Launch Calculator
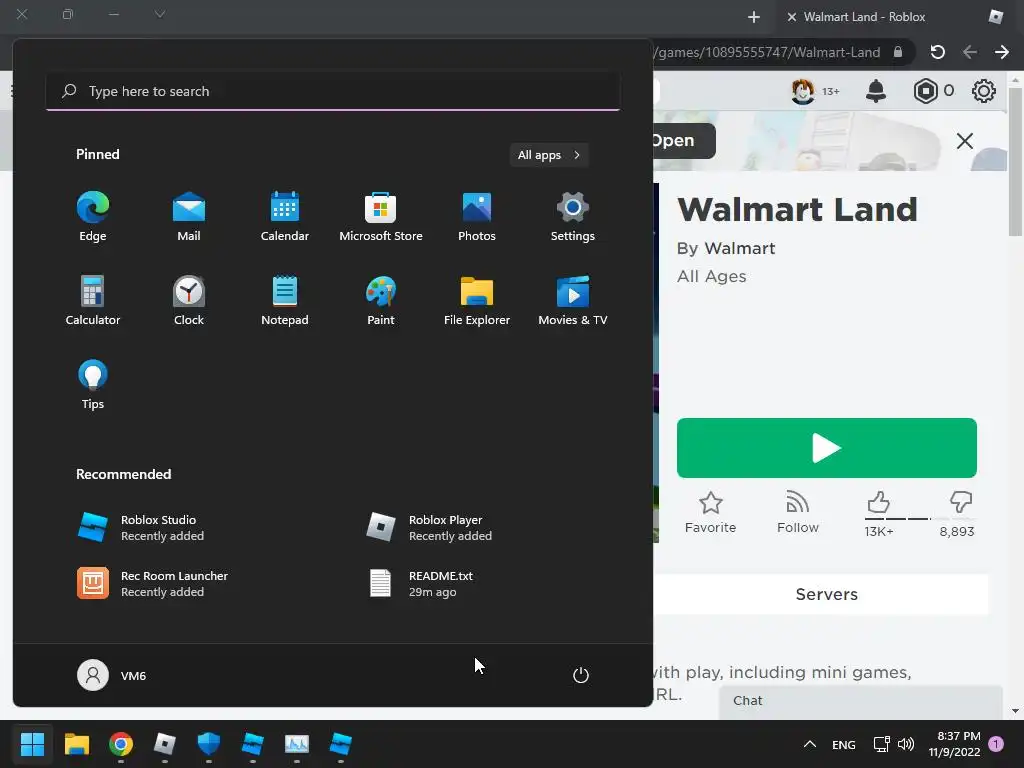 (93, 300)
